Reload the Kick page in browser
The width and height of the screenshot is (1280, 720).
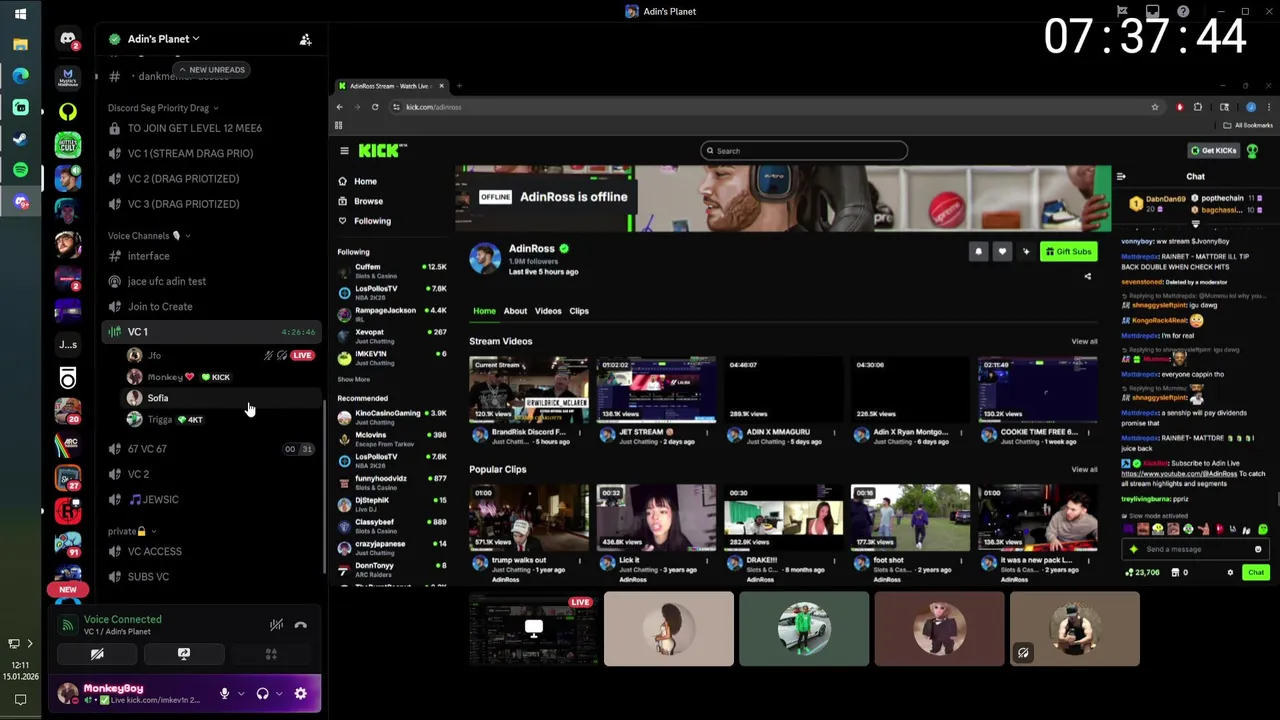tap(375, 107)
